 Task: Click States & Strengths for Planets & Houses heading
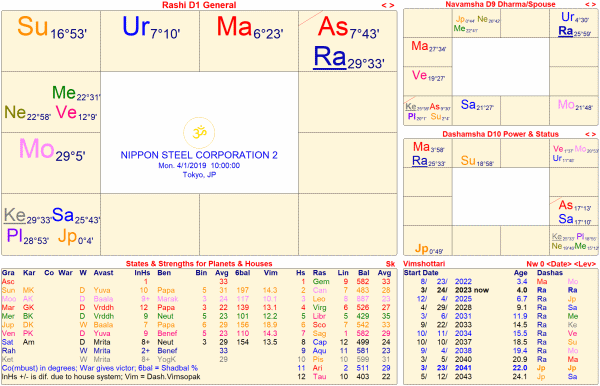click(x=199, y=264)
